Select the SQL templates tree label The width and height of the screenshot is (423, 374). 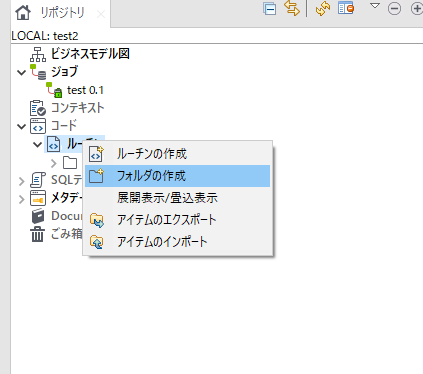(67, 180)
